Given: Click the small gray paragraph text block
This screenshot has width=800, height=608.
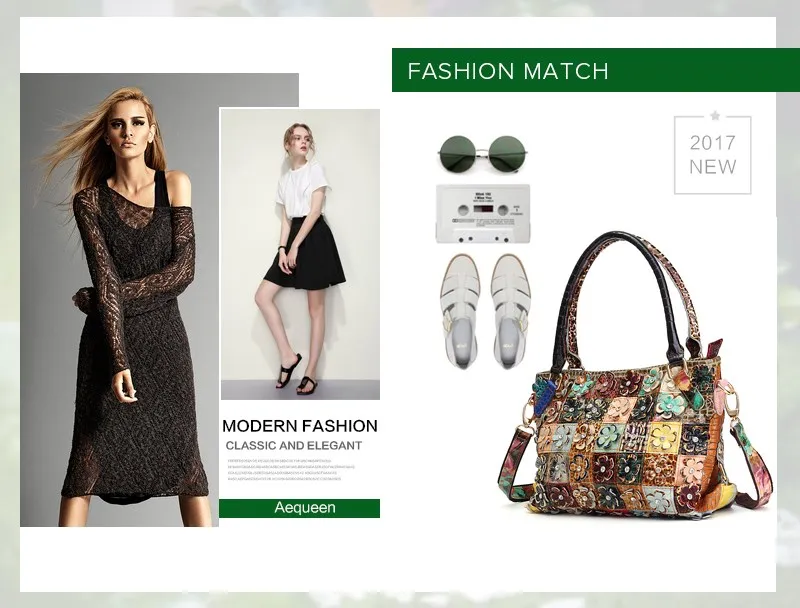Looking at the screenshot, I should (291, 470).
